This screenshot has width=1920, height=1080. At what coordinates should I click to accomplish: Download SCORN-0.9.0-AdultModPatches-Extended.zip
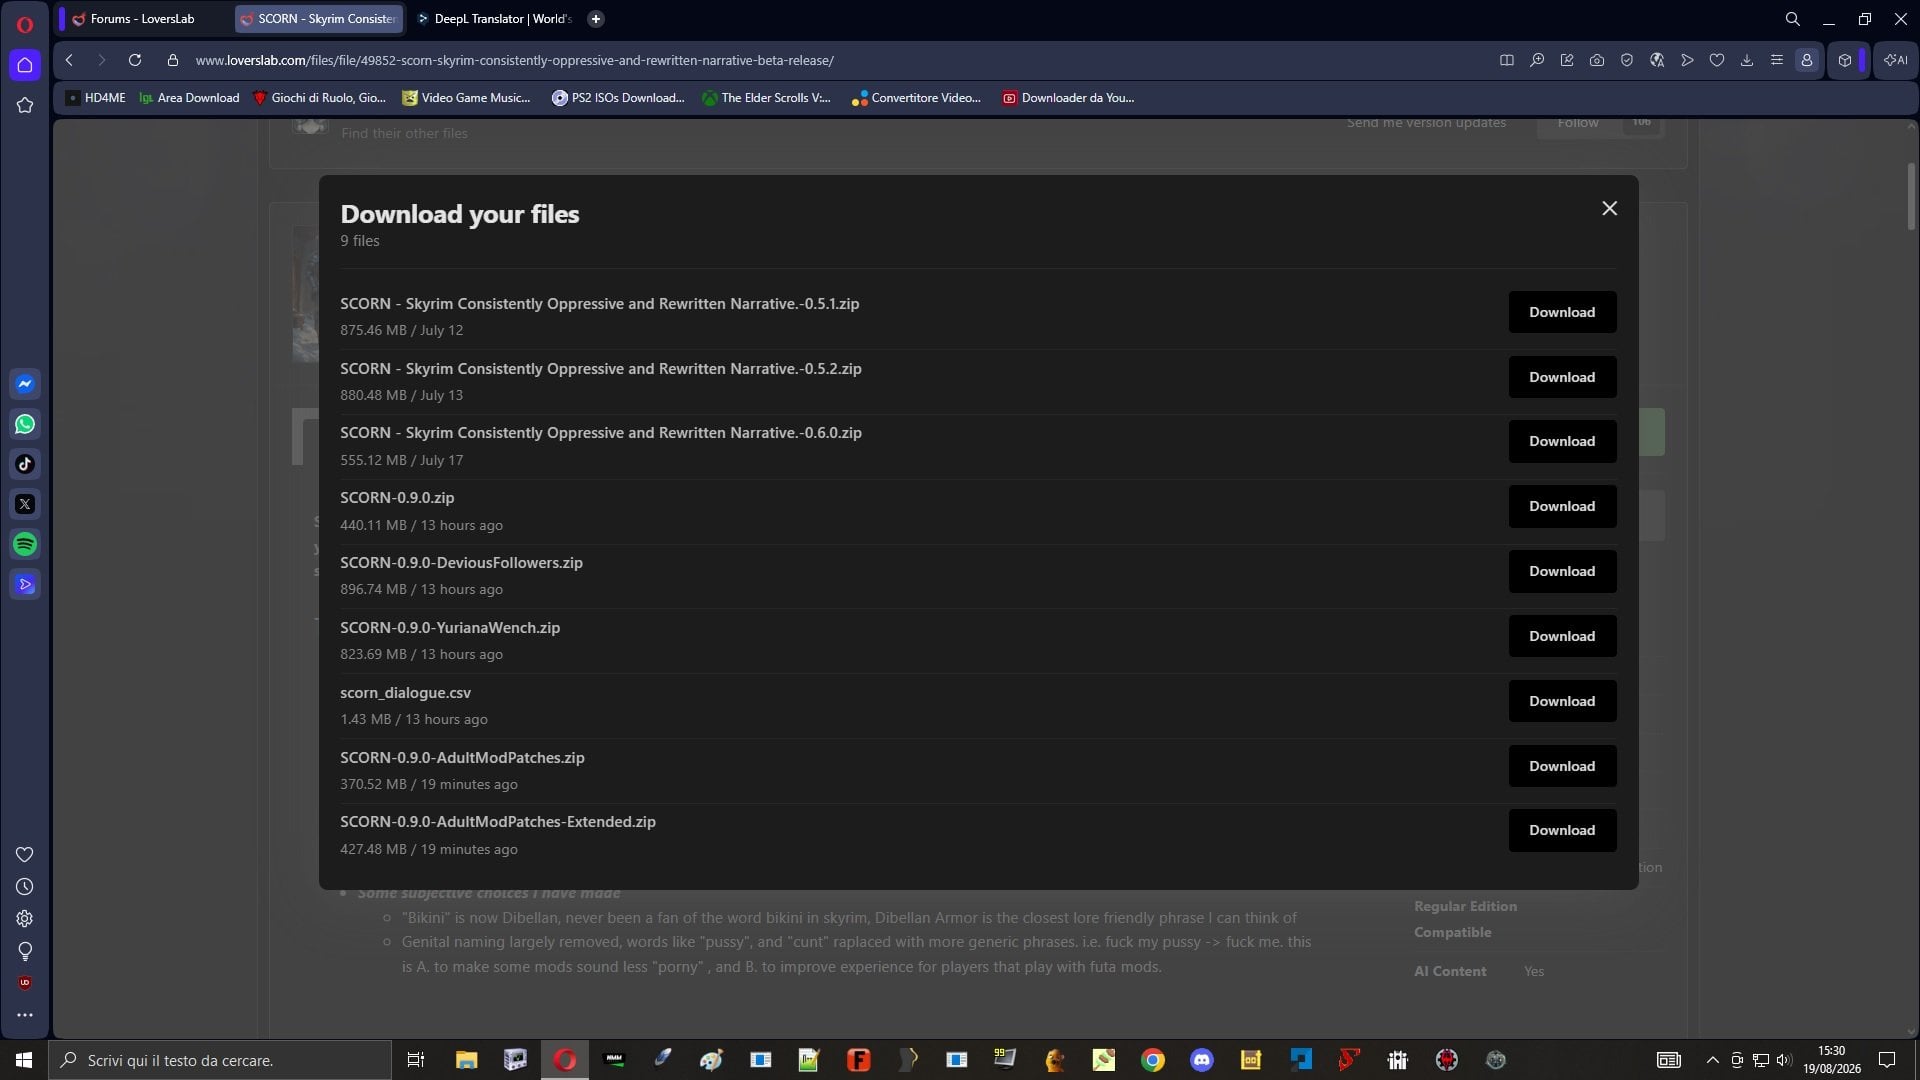tap(1562, 830)
